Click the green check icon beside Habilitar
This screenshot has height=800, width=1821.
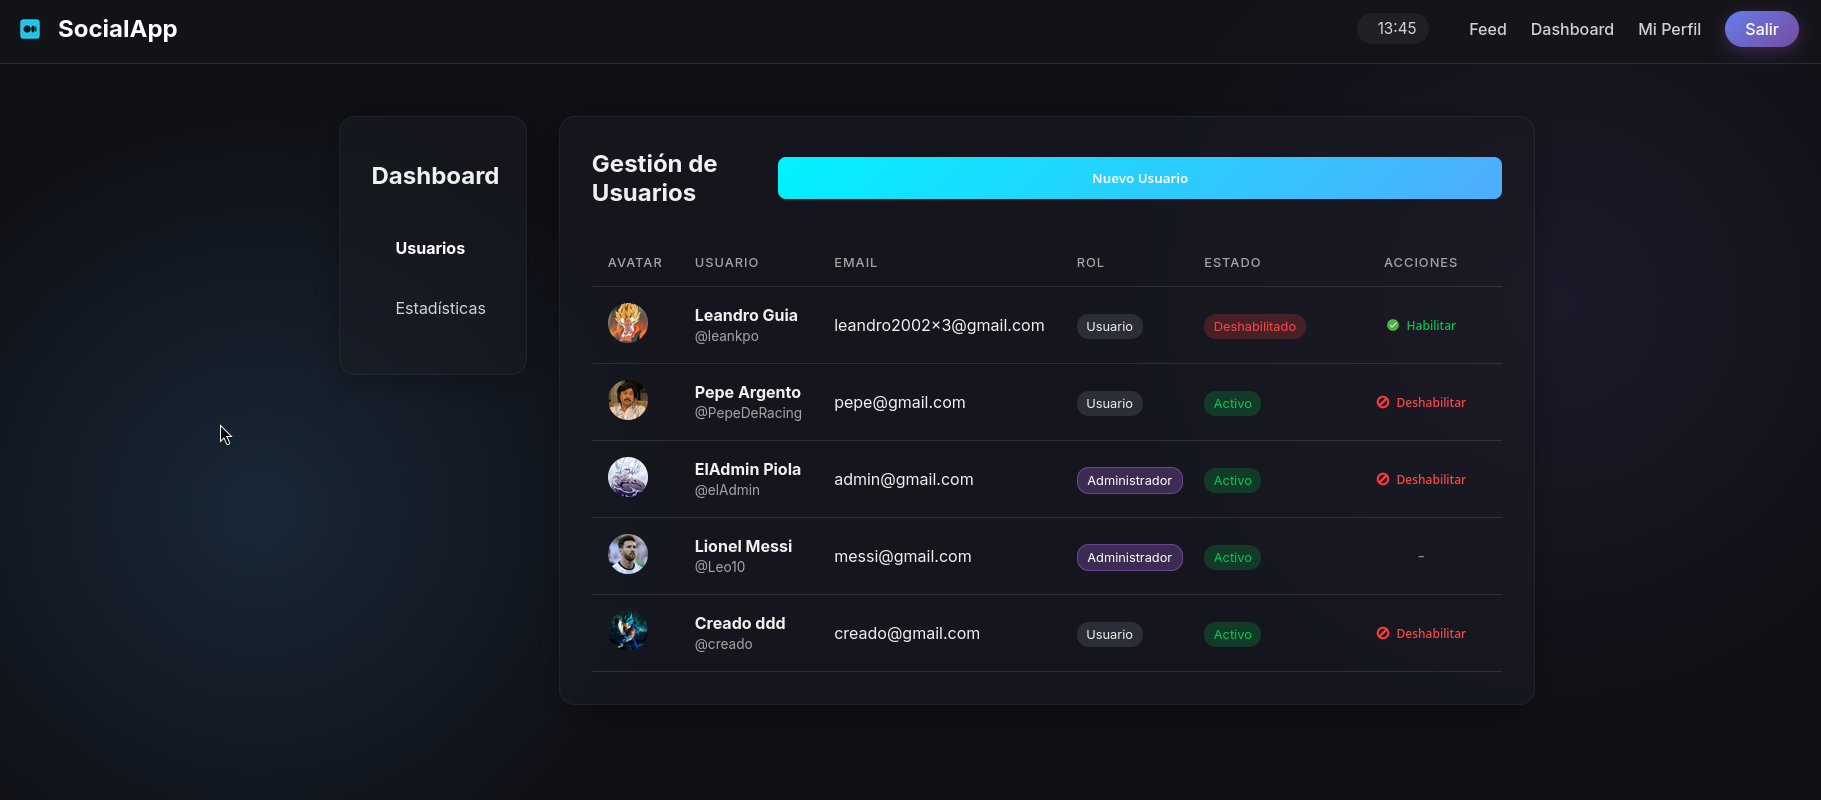coord(1393,325)
